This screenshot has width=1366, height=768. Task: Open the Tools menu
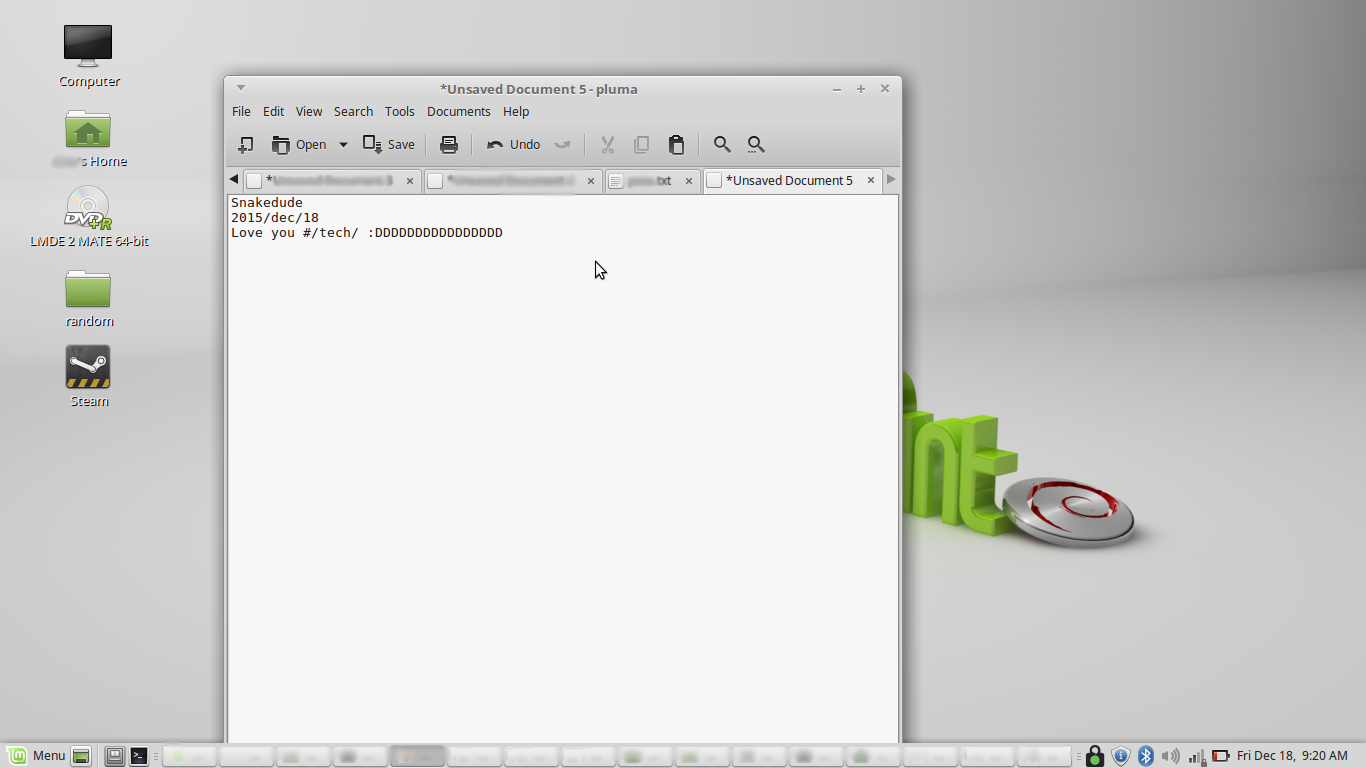400,112
